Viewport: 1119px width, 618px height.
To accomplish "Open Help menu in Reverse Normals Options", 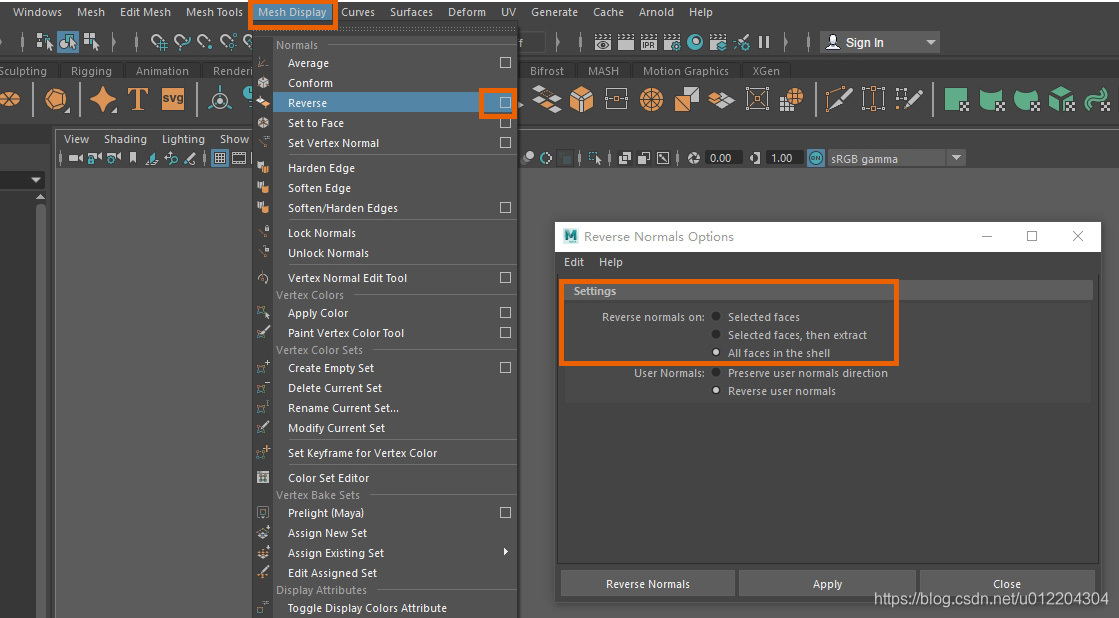I will tap(610, 262).
